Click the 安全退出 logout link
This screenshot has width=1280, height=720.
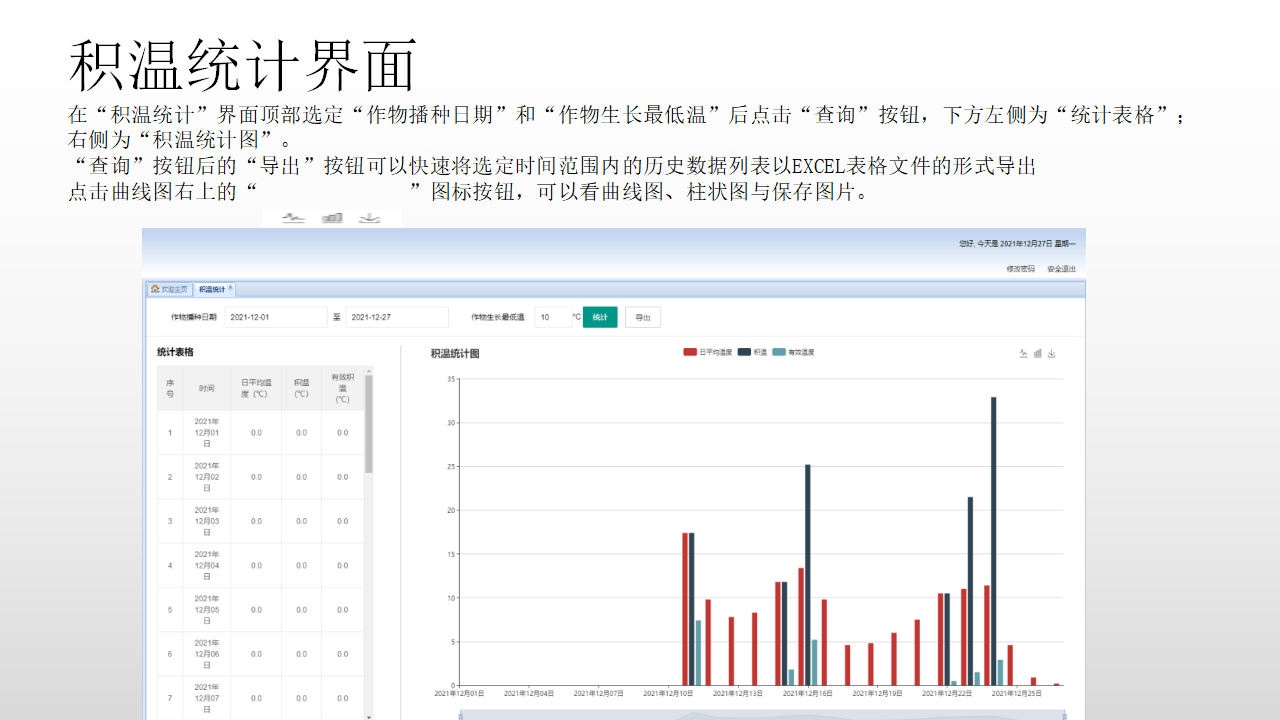(1061, 269)
